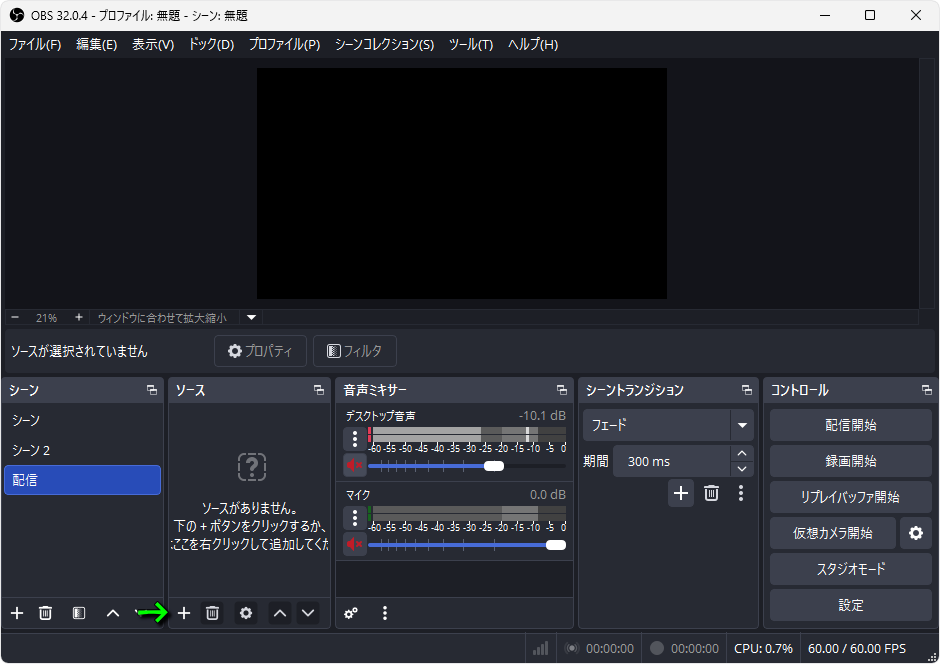Image resolution: width=940 pixels, height=664 pixels.
Task: Open advanced audio properties gears icon
Action: (x=351, y=613)
